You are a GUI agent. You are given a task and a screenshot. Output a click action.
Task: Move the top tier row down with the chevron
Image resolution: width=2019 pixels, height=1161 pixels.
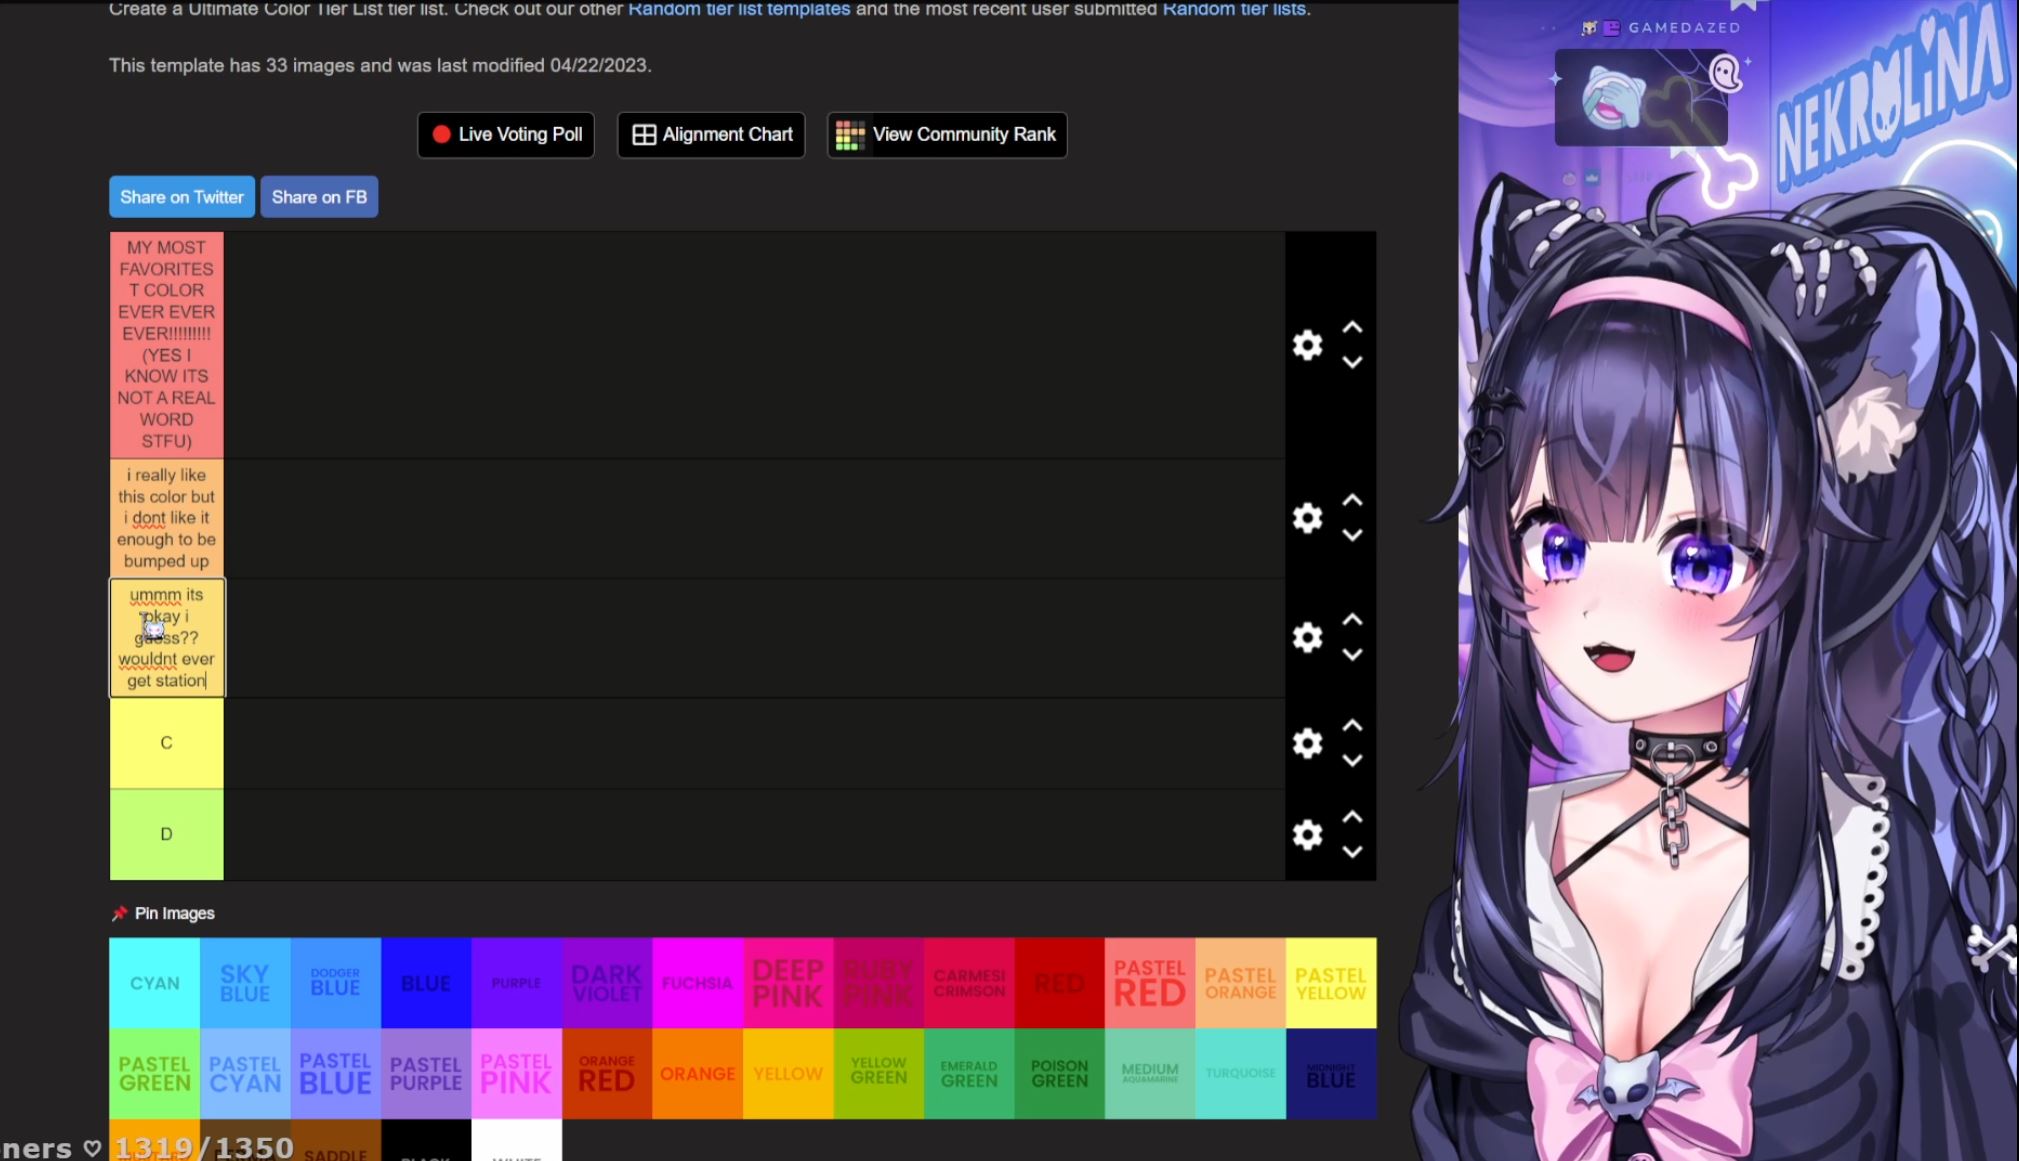click(1352, 363)
